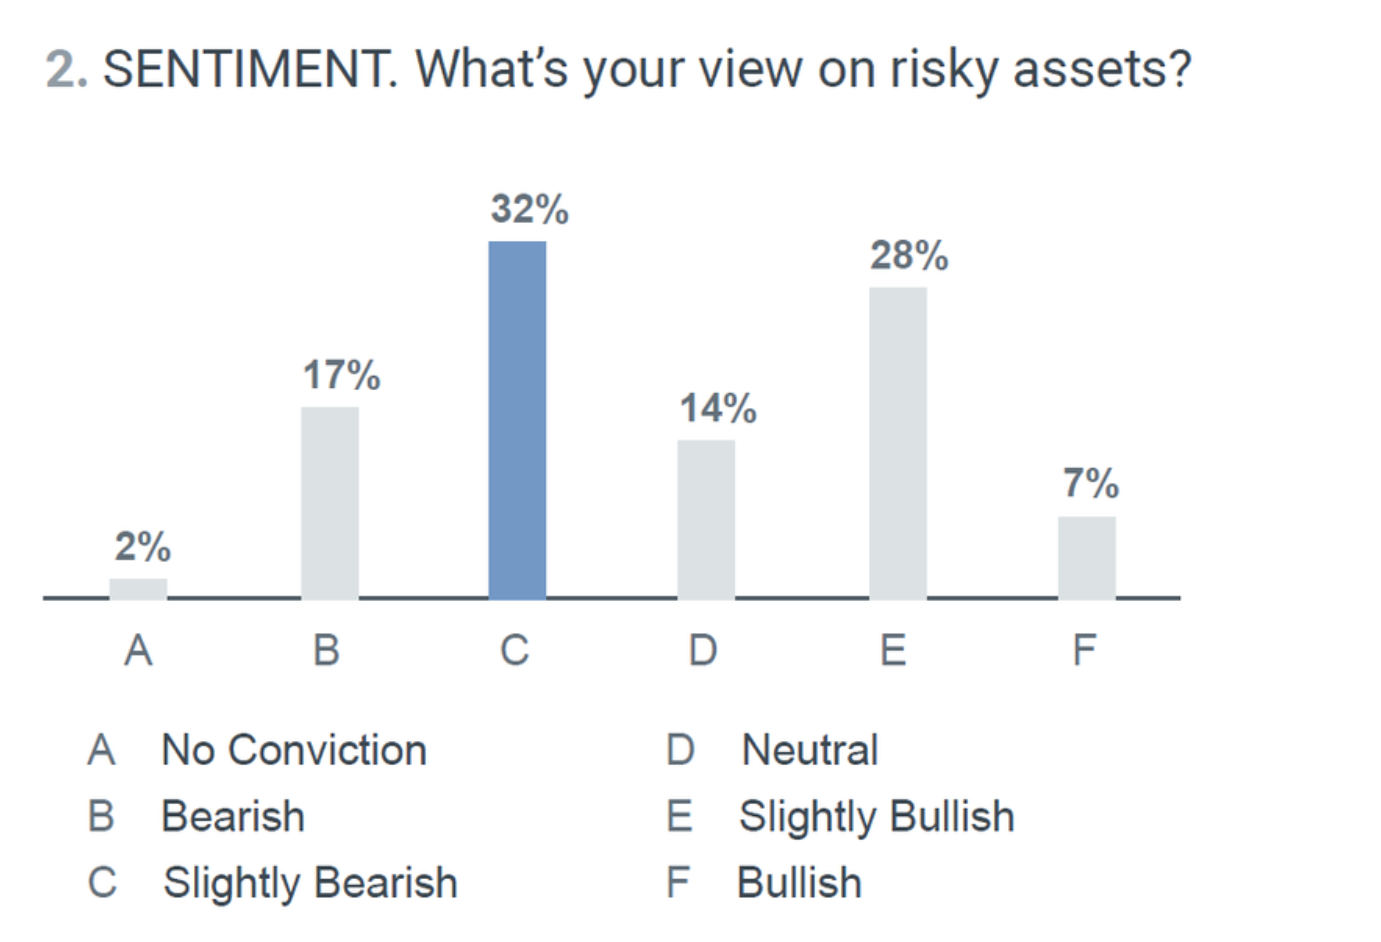Click the 28% data label
1381x942 pixels.
click(x=908, y=255)
